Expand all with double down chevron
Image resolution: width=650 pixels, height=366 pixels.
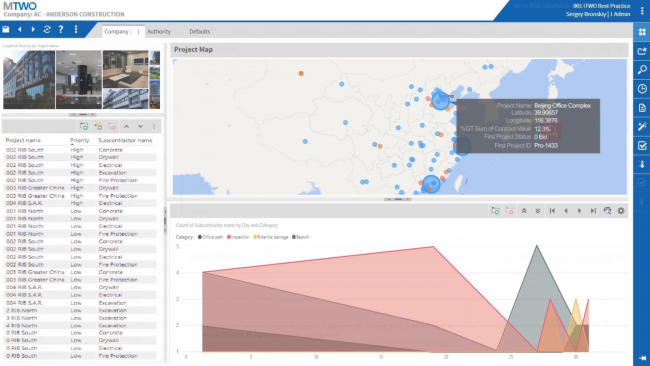538,211
